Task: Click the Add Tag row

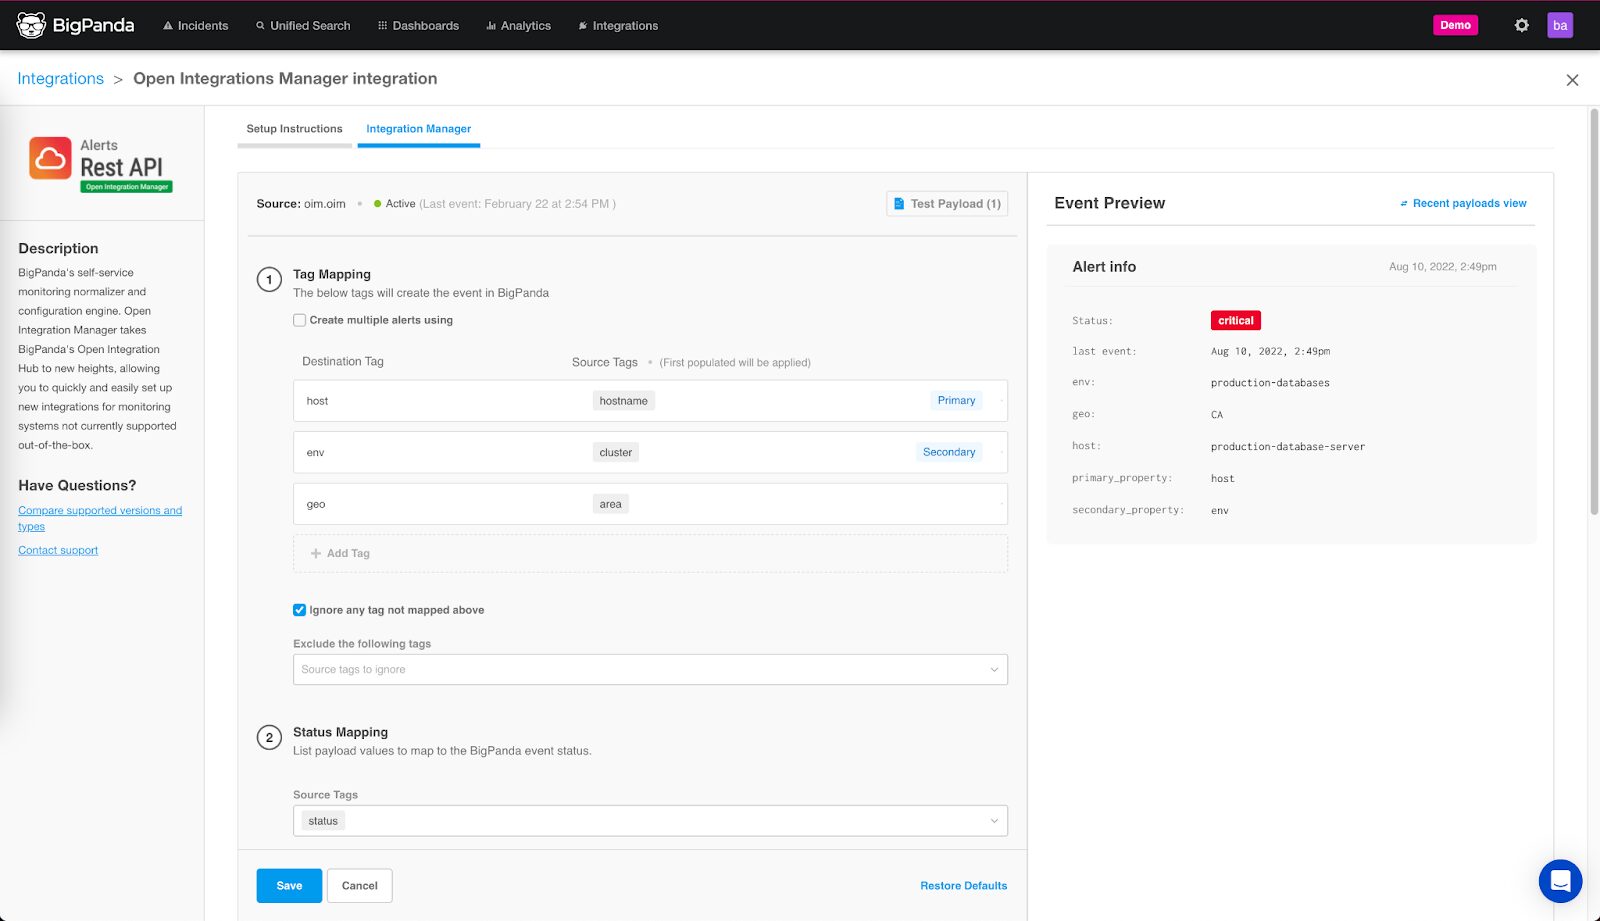Action: 650,553
